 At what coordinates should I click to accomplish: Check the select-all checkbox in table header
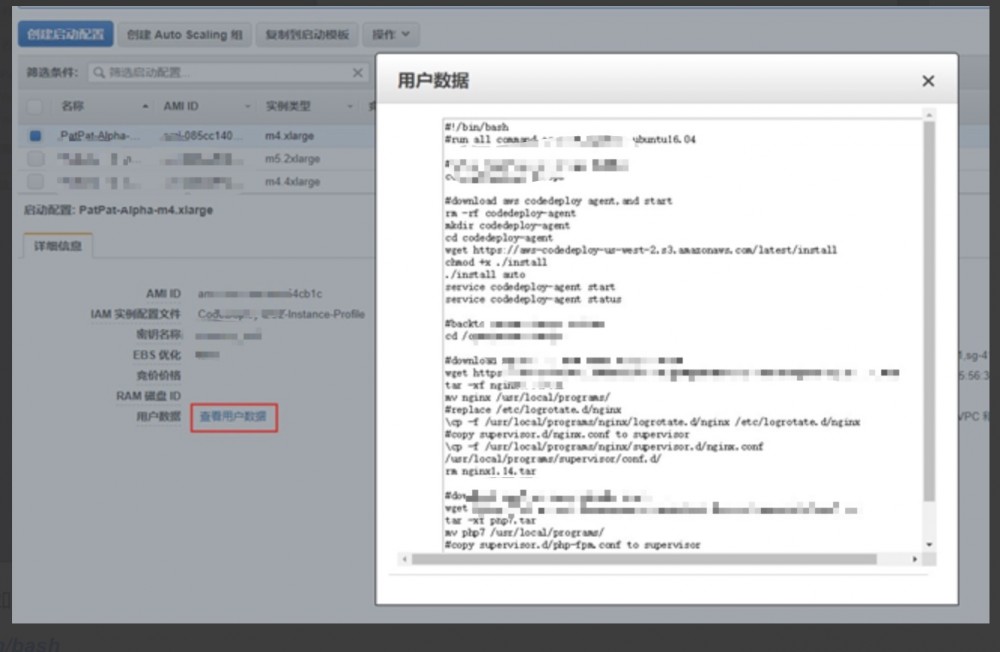click(34, 106)
